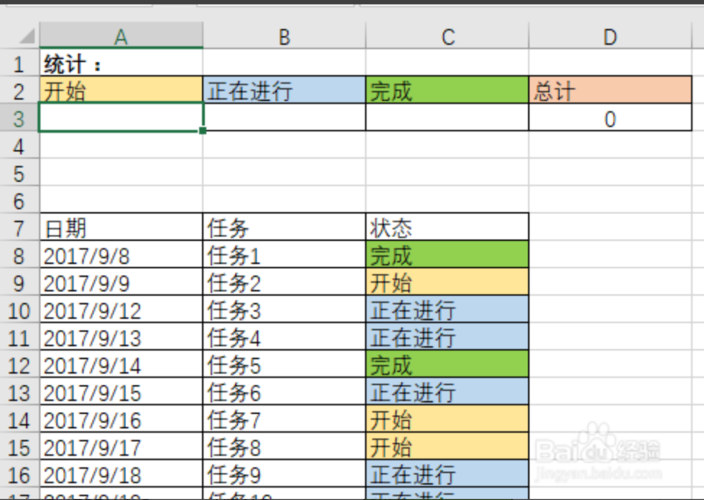Select column B header
The height and width of the screenshot is (500, 704).
point(284,36)
